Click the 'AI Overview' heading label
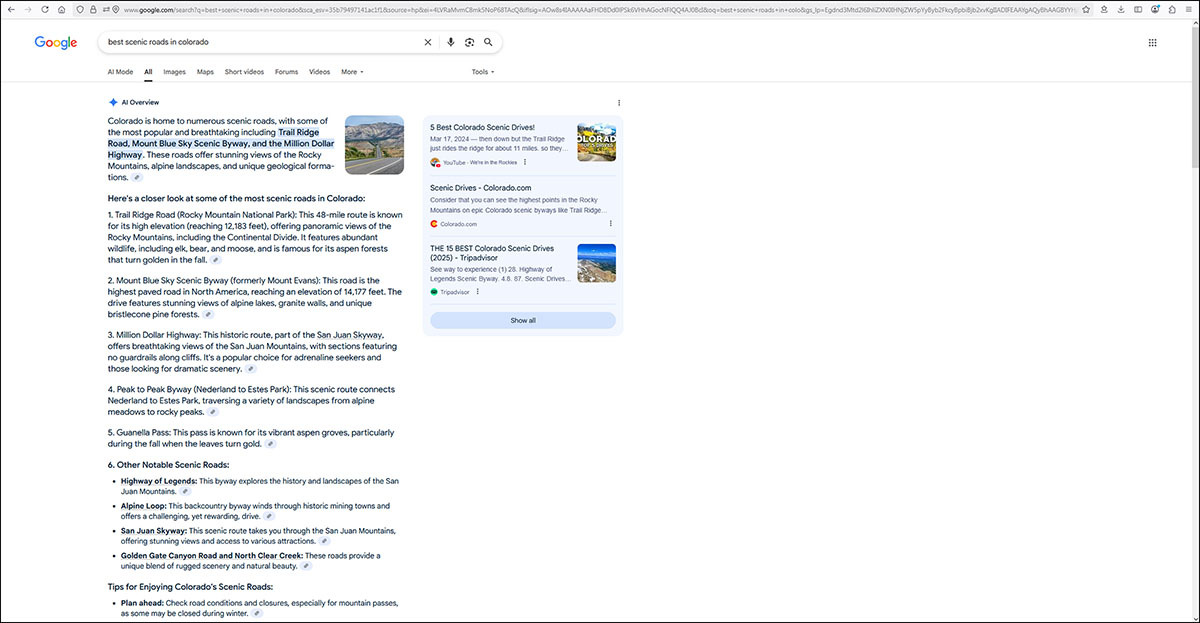The width and height of the screenshot is (1200, 623). click(140, 103)
